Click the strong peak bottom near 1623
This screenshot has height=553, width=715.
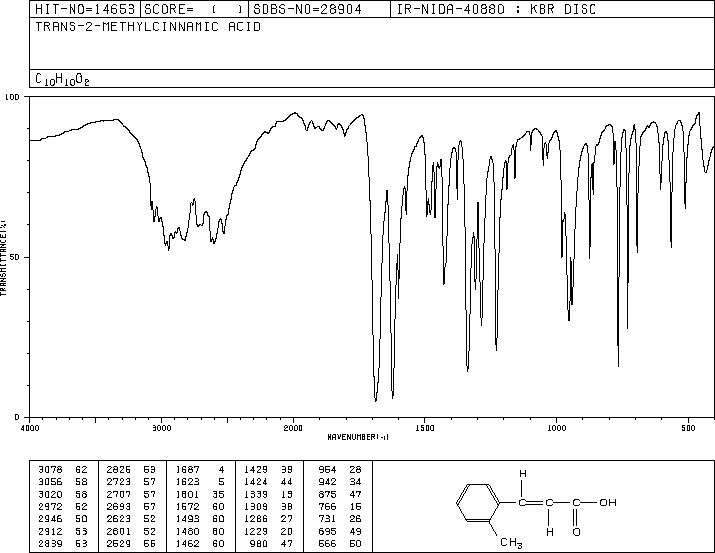(393, 398)
